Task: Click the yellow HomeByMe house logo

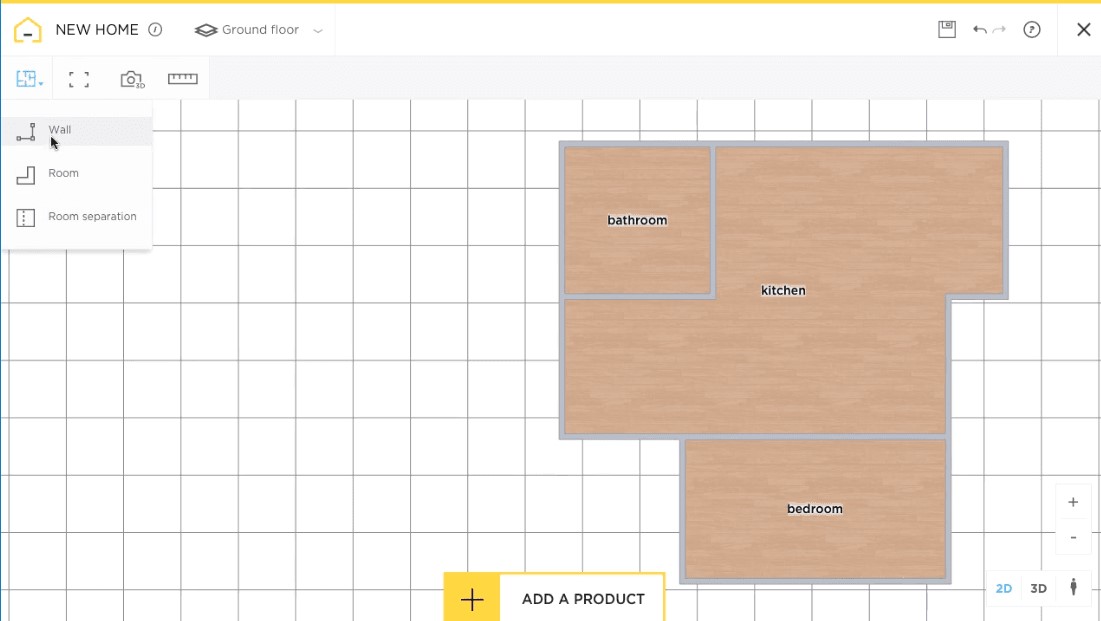Action: 27,29
